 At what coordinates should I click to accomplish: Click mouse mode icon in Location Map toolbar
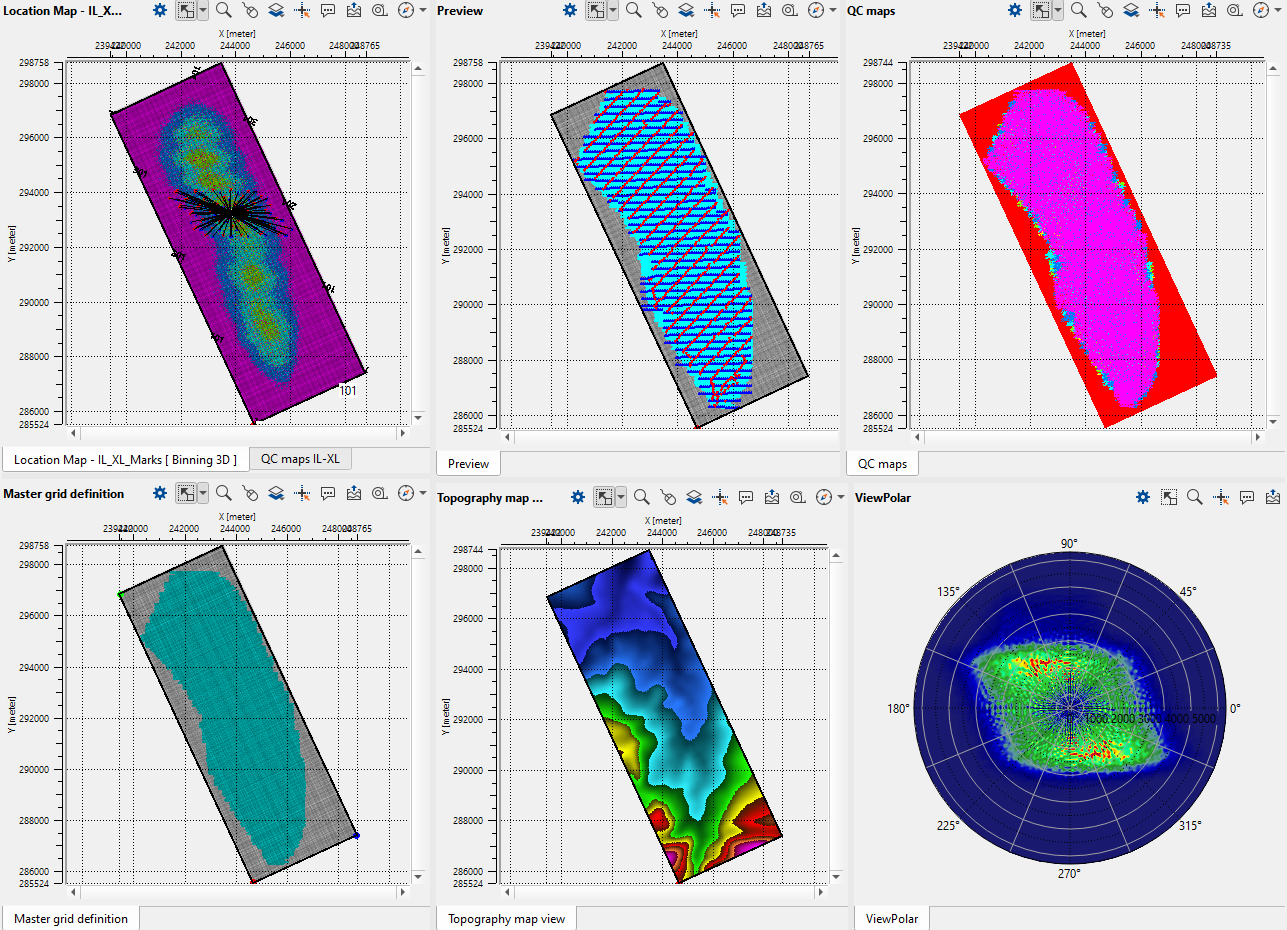(250, 10)
